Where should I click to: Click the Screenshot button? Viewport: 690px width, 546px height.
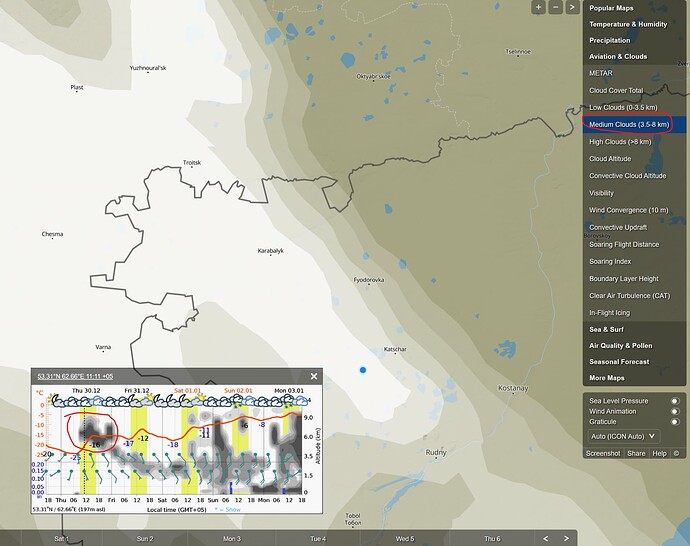(604, 453)
